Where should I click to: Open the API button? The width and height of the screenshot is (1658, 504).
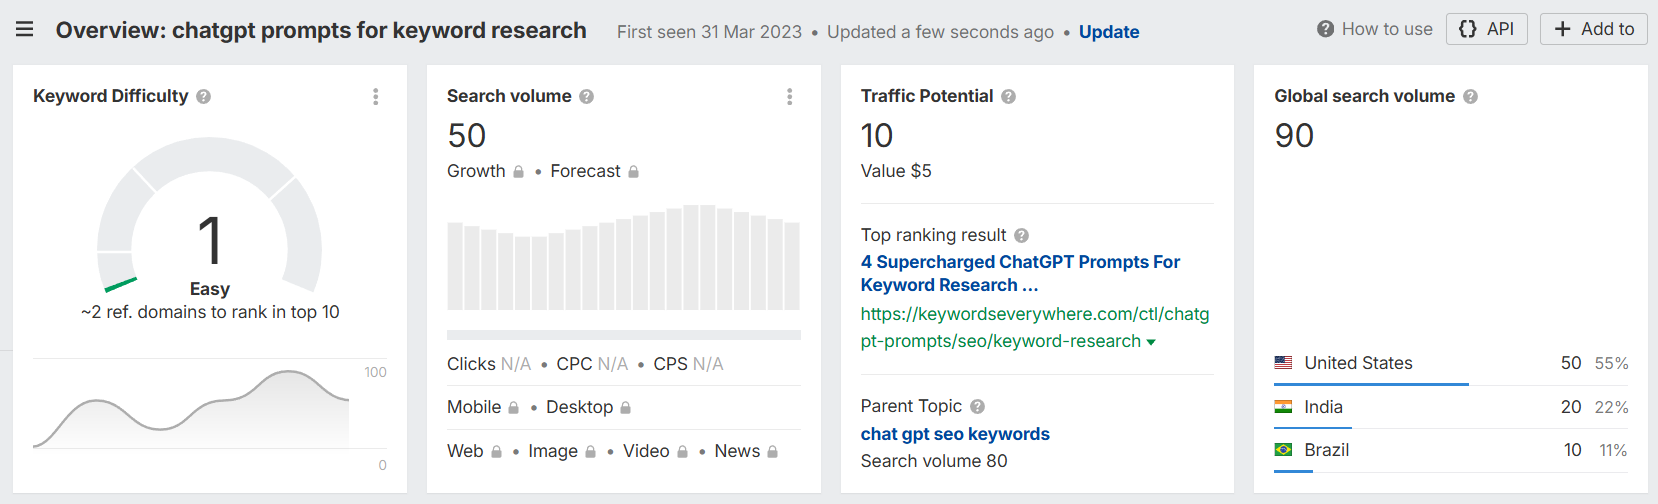point(1487,29)
